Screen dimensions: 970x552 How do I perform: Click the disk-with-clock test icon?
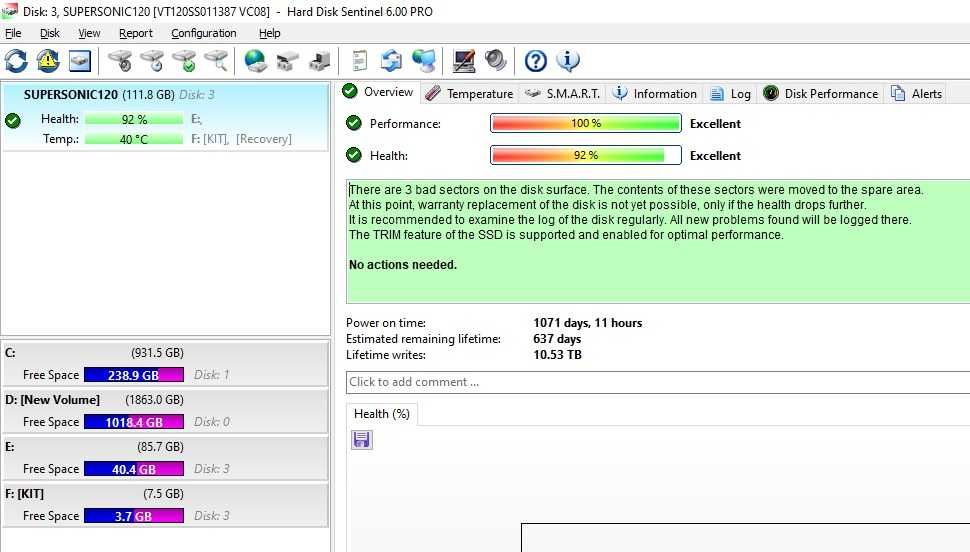click(x=152, y=61)
